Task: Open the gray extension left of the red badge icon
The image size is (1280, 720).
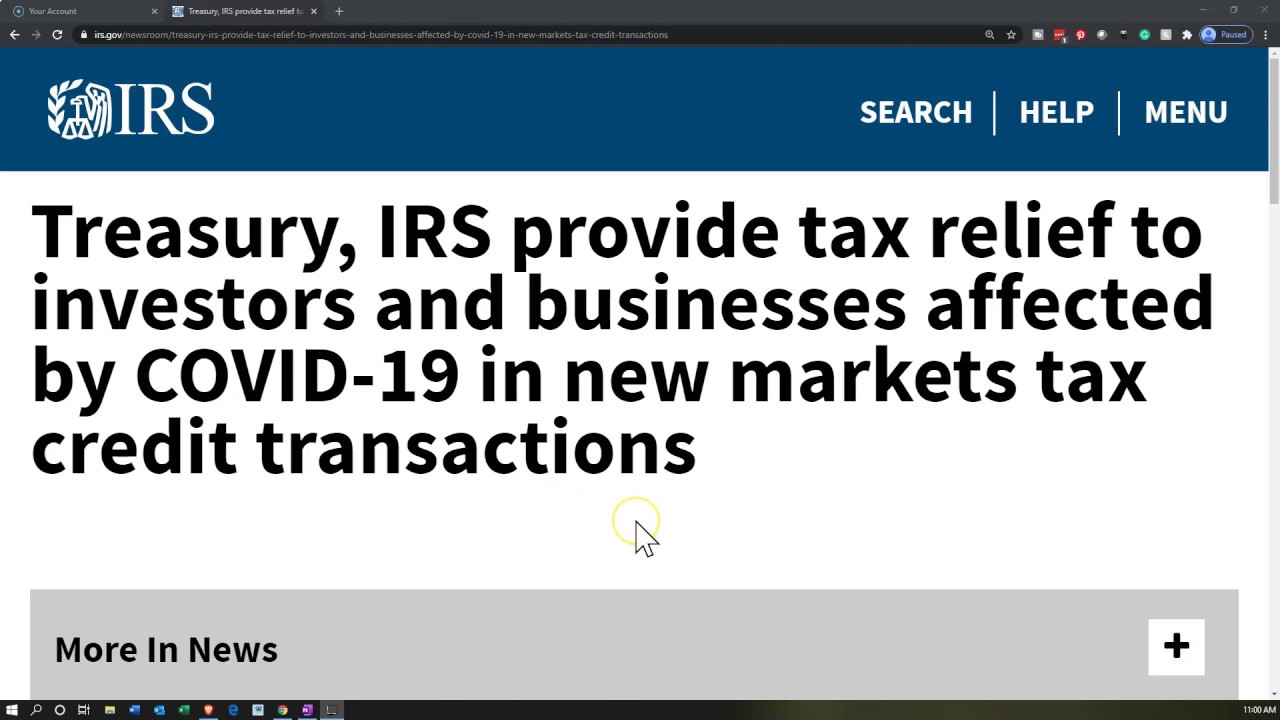Action: tap(1038, 35)
